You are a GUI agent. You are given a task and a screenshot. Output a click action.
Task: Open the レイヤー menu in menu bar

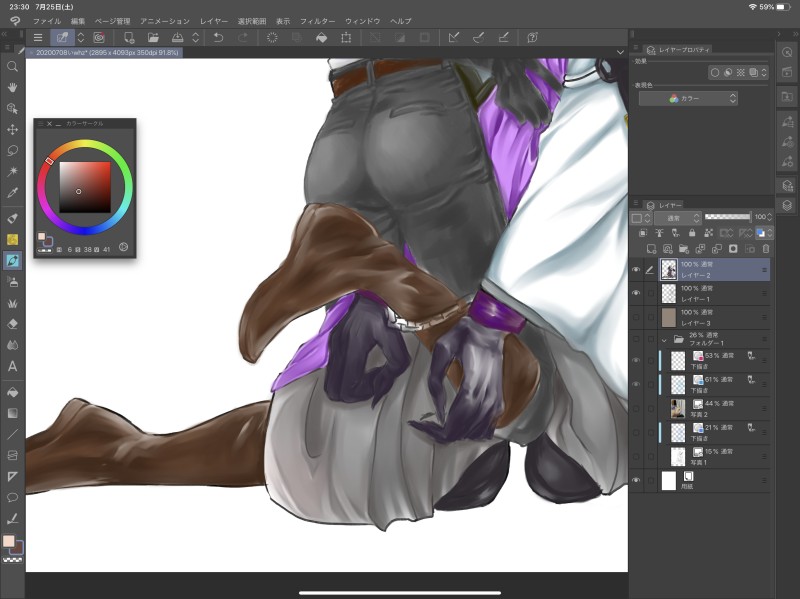213,21
